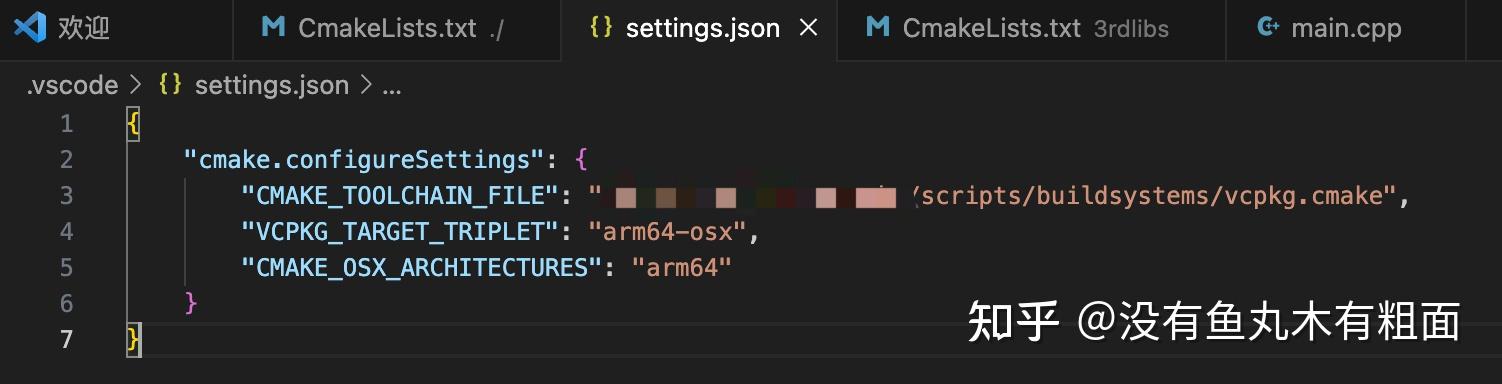Viewport: 1502px width, 384px height.
Task: Select .vscode folder in breadcrumb
Action: tap(72, 86)
